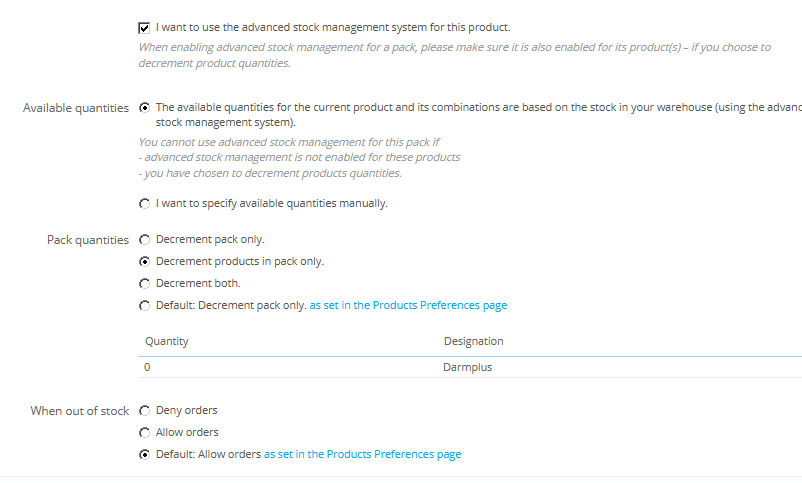The height and width of the screenshot is (483, 802).
Task: Click the hint about enabling advanced stock for packs
Action: click(x=454, y=55)
